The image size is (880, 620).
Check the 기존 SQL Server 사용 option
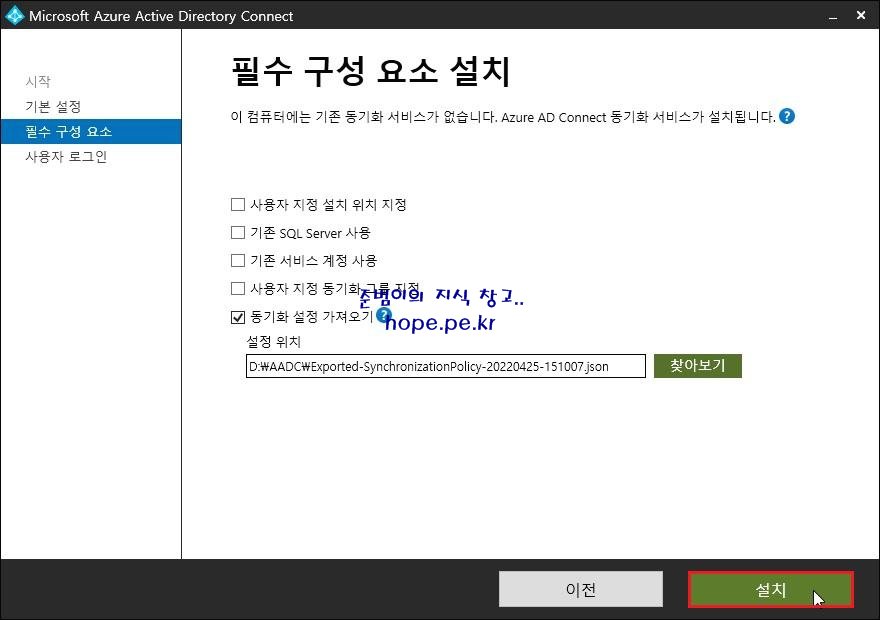click(x=238, y=232)
